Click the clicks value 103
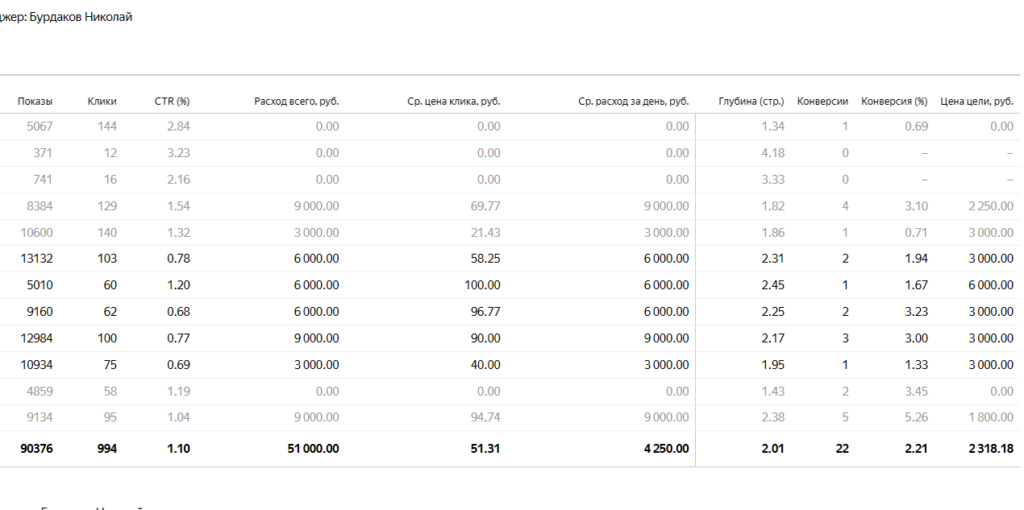Image resolution: width=1024 pixels, height=510 pixels. click(108, 259)
